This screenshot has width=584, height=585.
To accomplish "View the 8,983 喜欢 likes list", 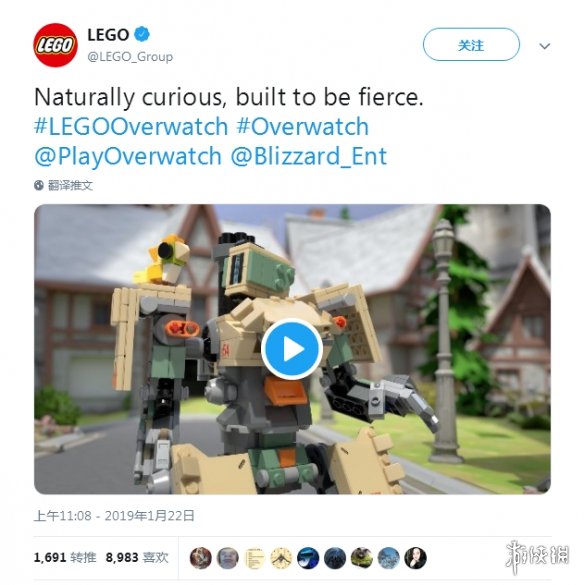I will pos(137,557).
